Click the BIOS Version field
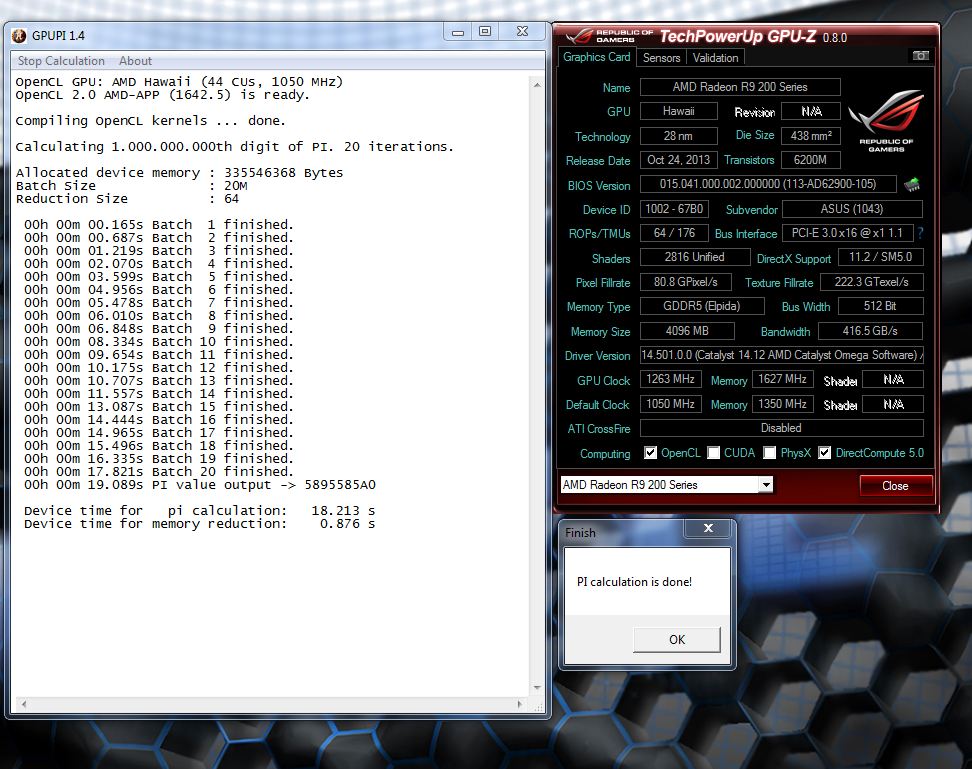This screenshot has height=769, width=972. tap(768, 184)
